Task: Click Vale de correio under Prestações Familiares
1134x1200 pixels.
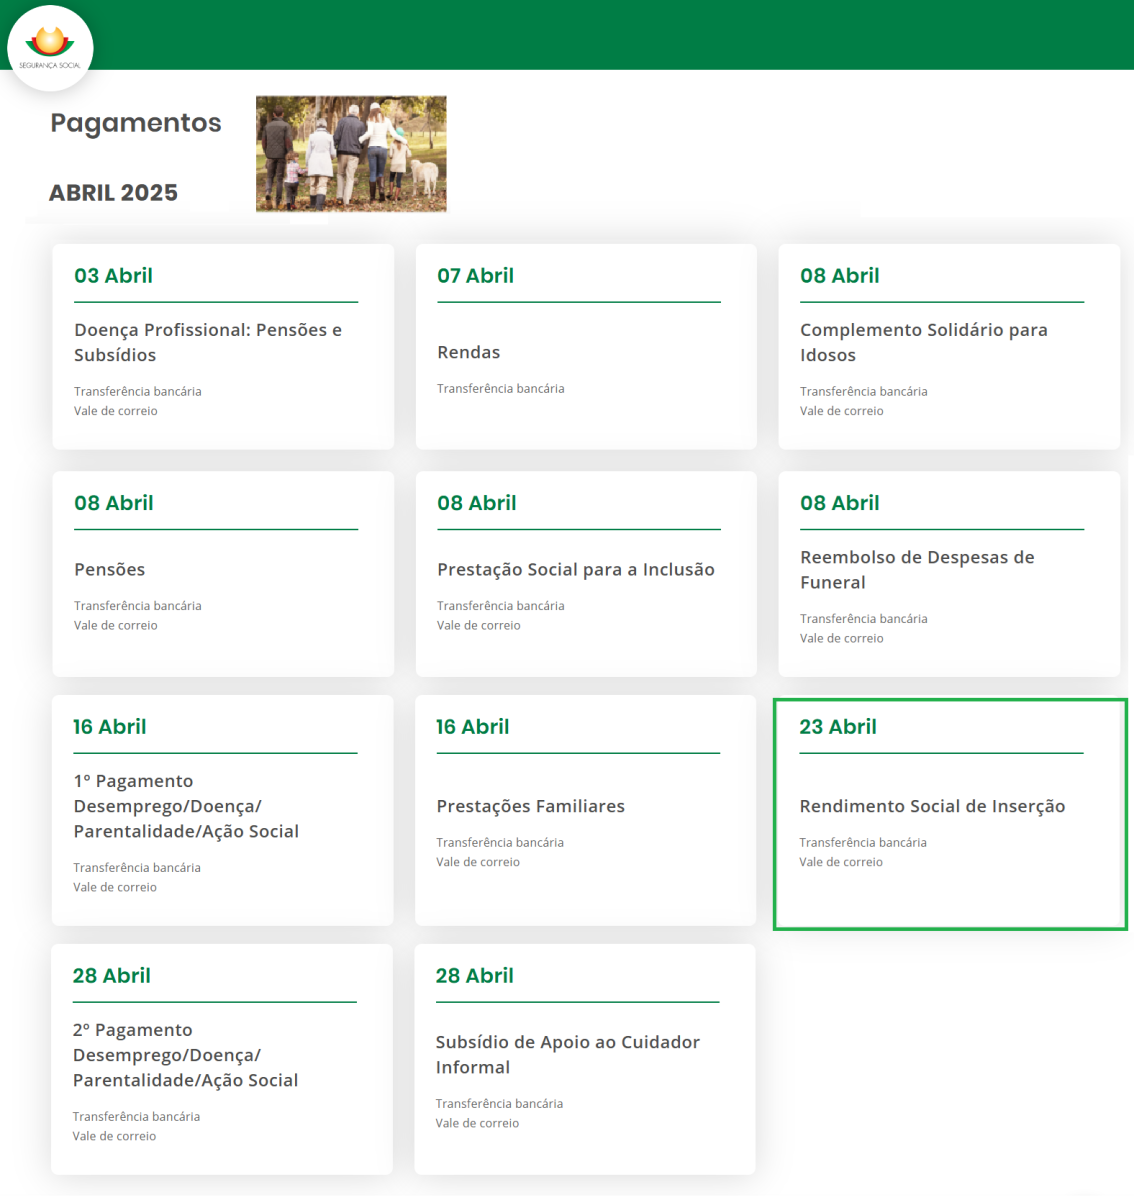Action: 477,862
